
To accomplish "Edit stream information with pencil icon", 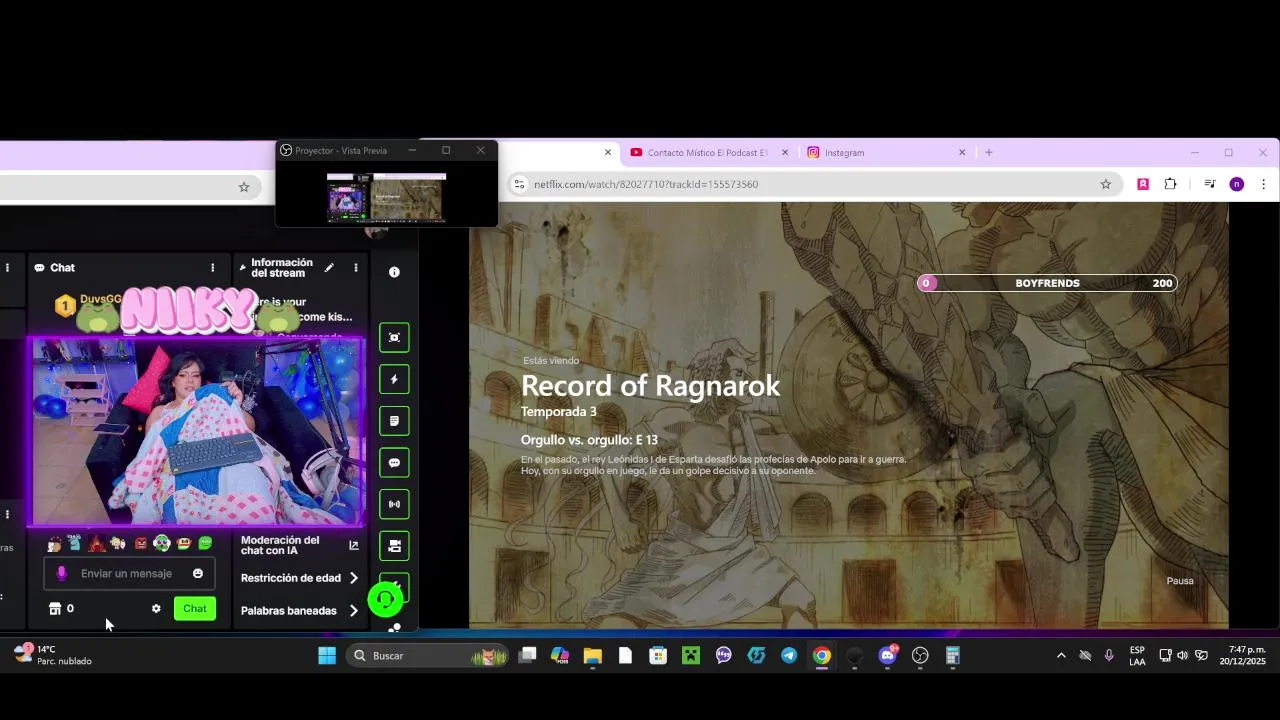I will pos(329,268).
